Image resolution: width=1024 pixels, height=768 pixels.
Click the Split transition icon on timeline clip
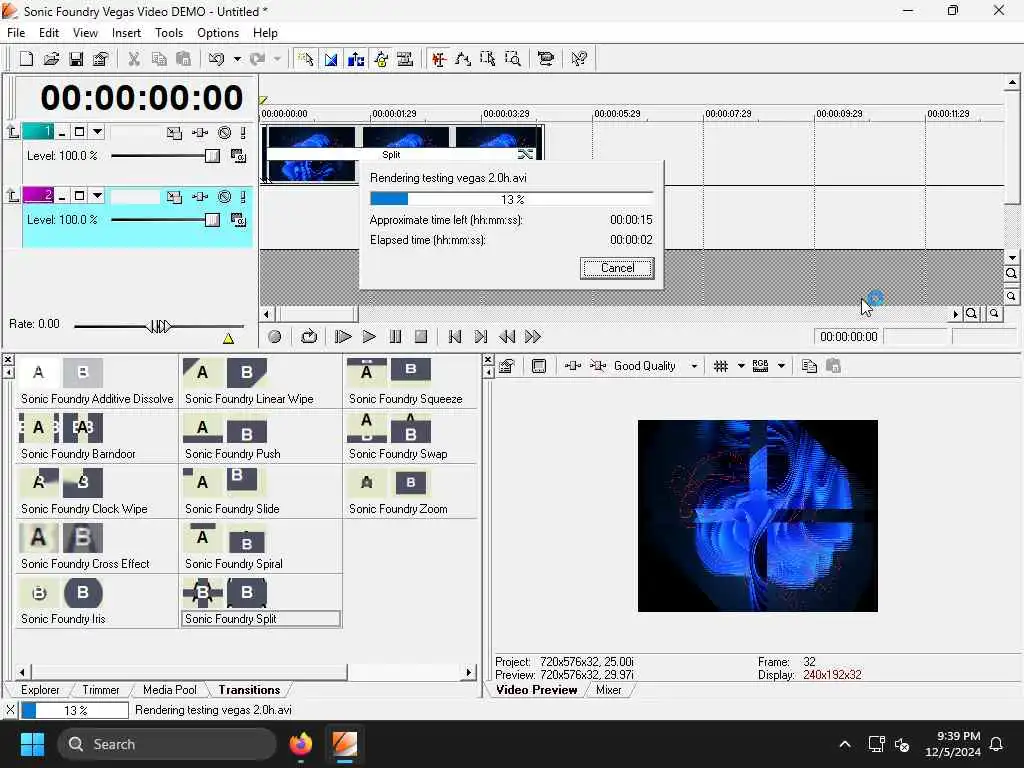tap(525, 154)
